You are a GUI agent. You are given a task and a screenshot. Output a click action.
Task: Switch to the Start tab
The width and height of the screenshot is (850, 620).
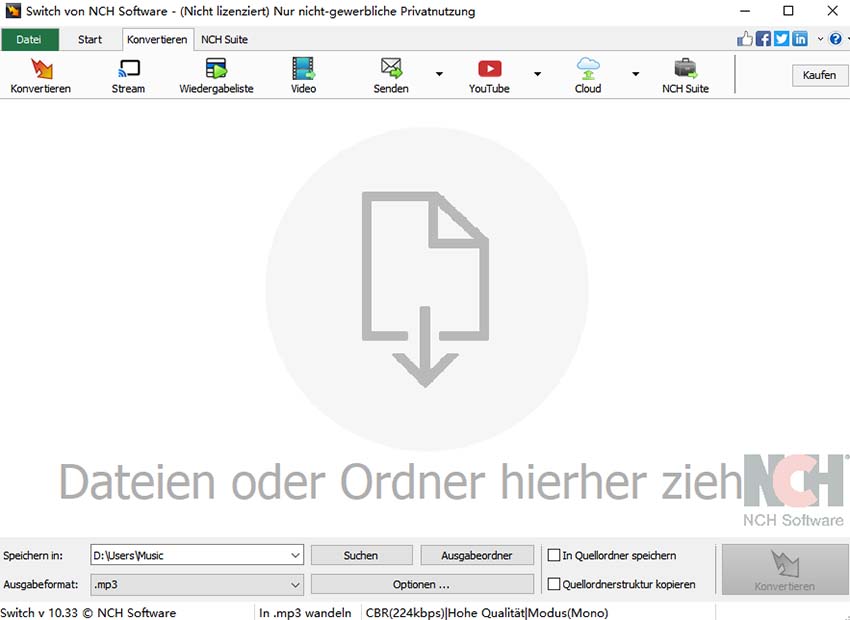pos(89,39)
